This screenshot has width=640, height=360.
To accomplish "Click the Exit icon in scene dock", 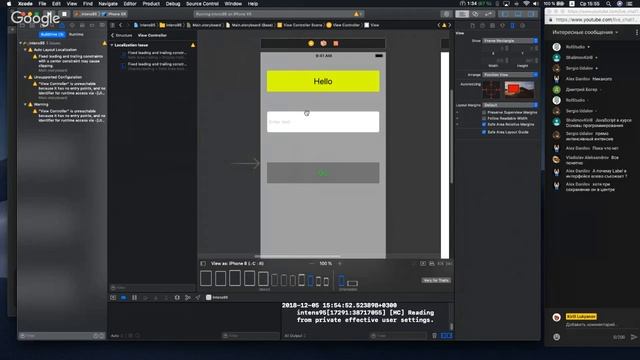I will tap(336, 43).
